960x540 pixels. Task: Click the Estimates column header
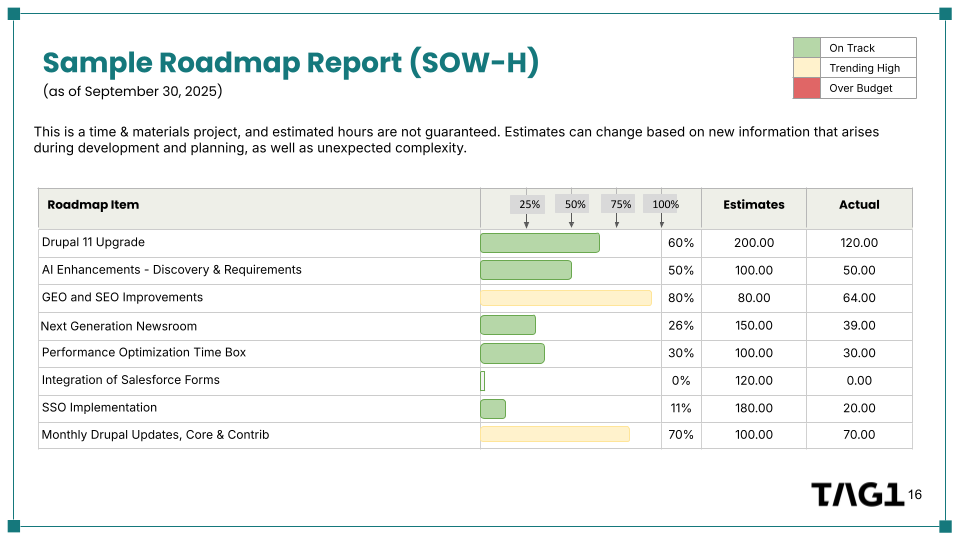(x=753, y=205)
